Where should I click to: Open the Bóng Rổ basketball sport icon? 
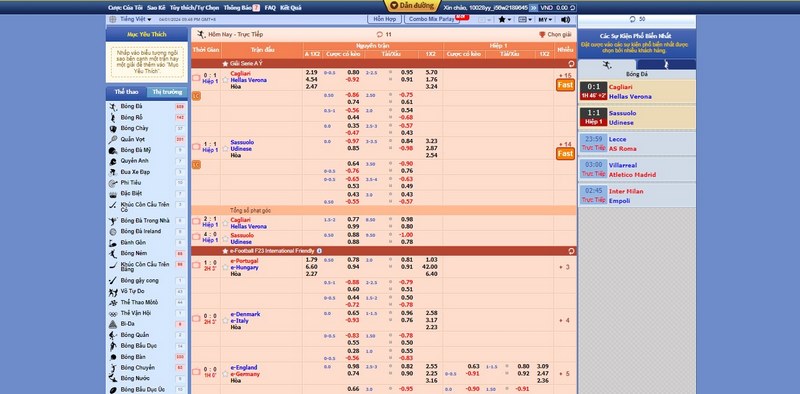pyautogui.click(x=113, y=117)
